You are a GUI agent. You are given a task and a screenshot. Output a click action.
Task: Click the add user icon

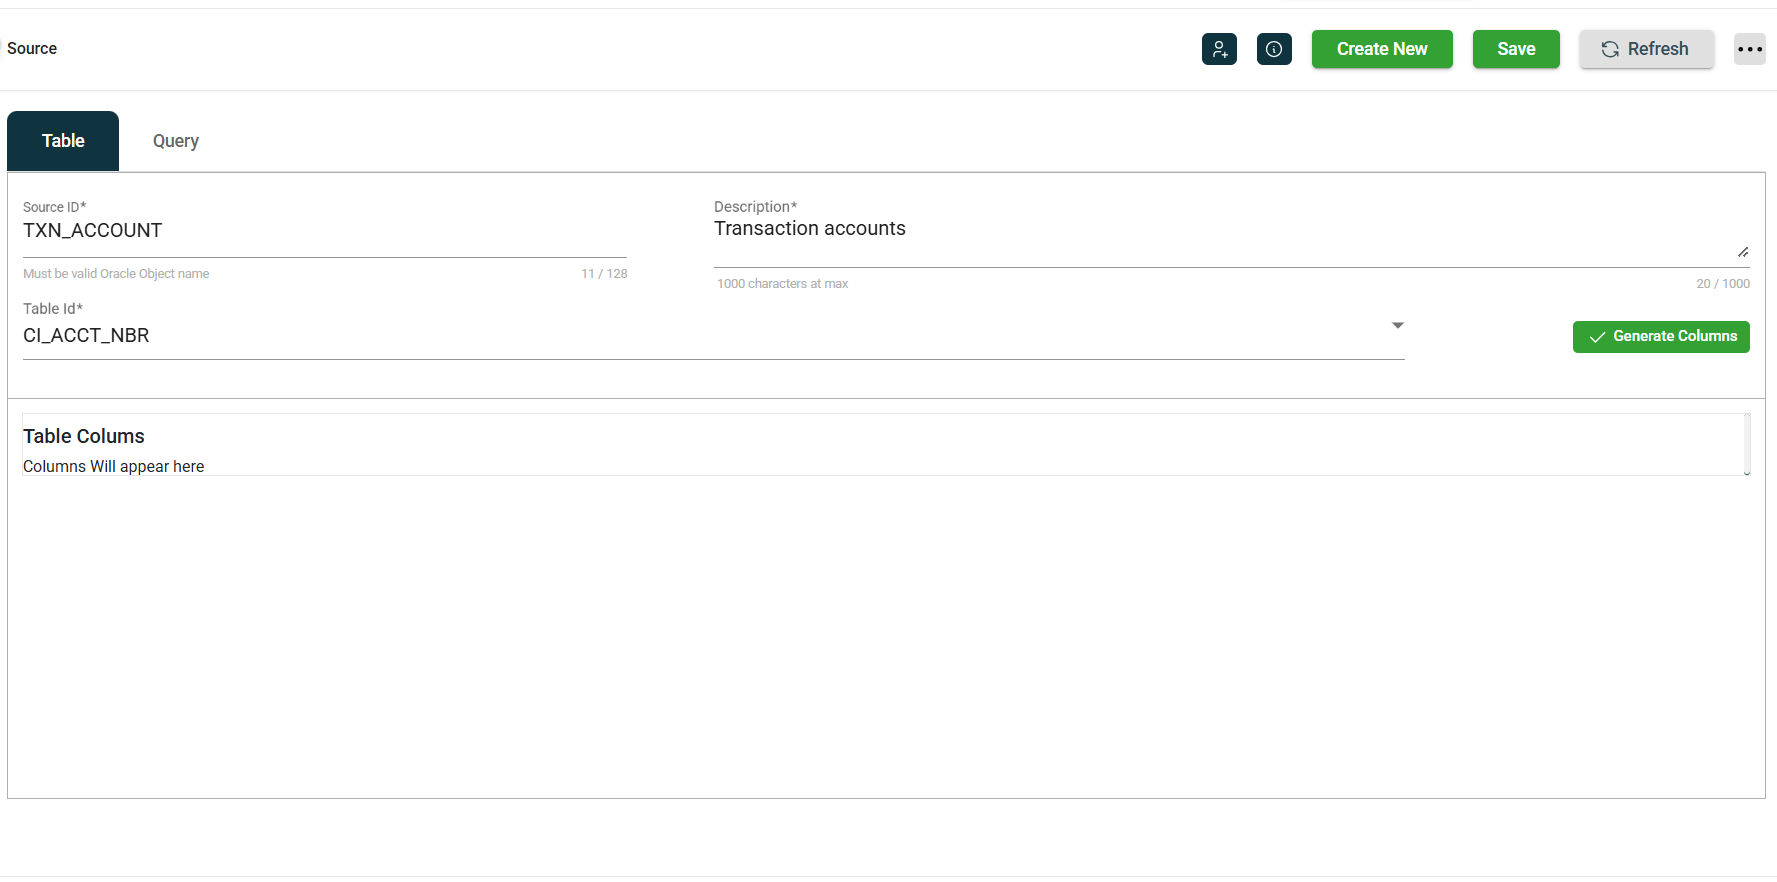click(x=1219, y=49)
